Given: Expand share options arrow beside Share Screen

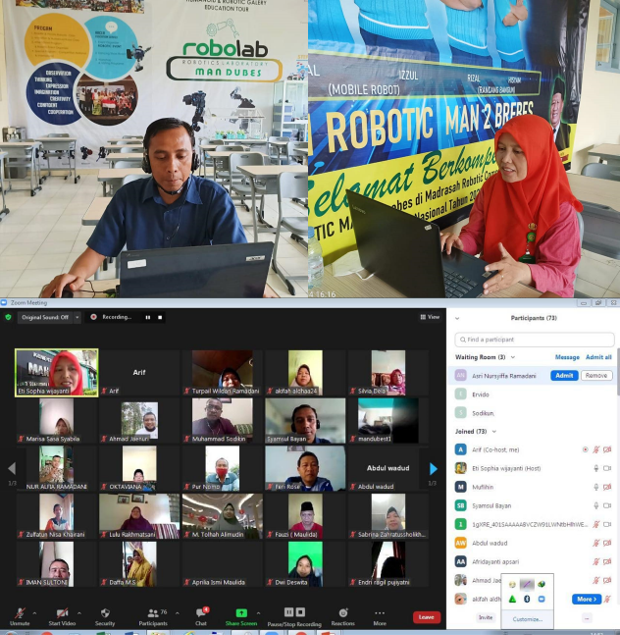Looking at the screenshot, I should [x=258, y=613].
